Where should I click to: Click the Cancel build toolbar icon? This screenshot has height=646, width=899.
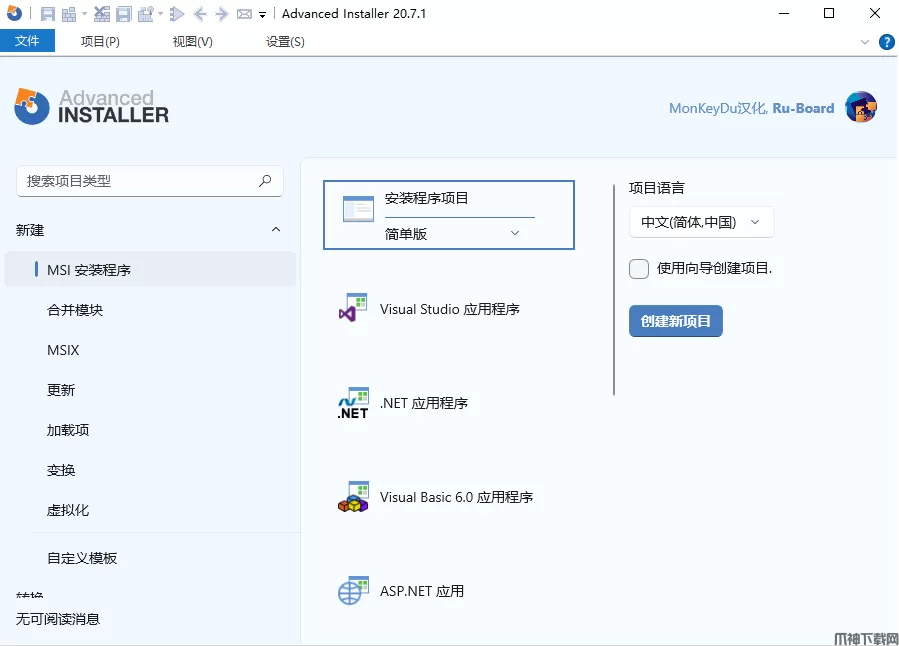(x=101, y=14)
